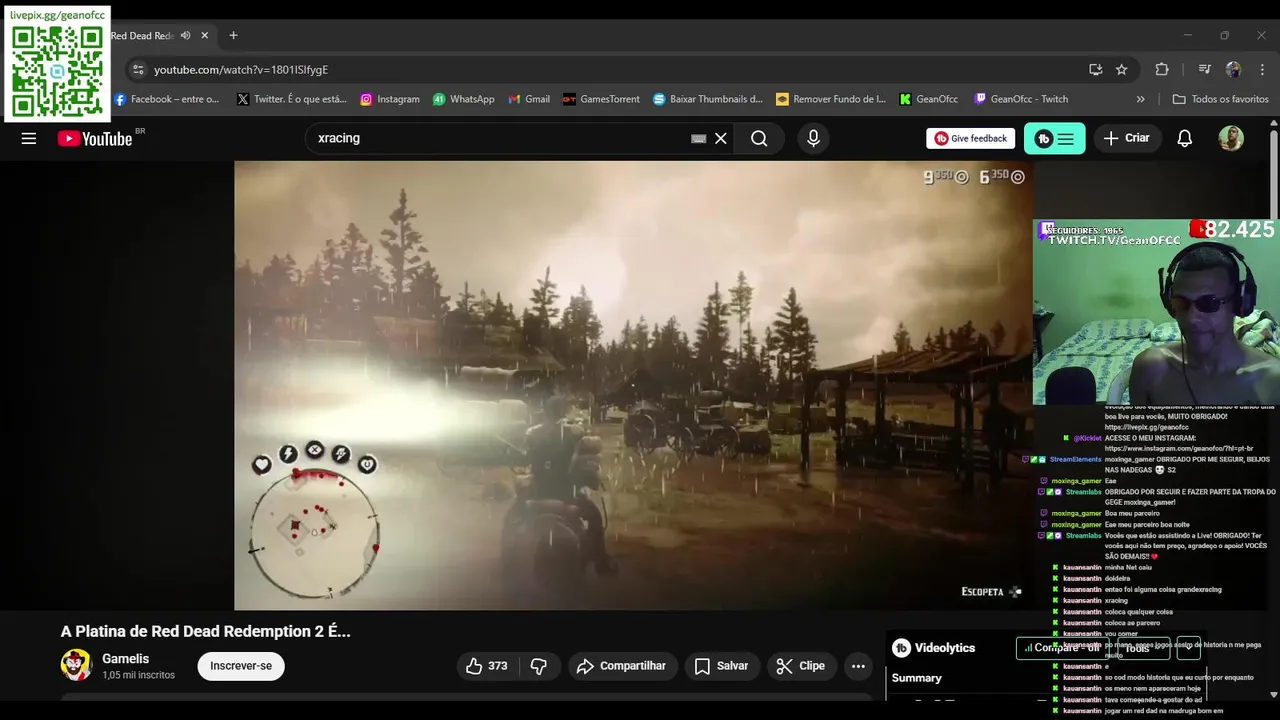Screen dimensions: 1280x720
Task: Open the YouTube guide hamburger menu
Action: [x=29, y=139]
